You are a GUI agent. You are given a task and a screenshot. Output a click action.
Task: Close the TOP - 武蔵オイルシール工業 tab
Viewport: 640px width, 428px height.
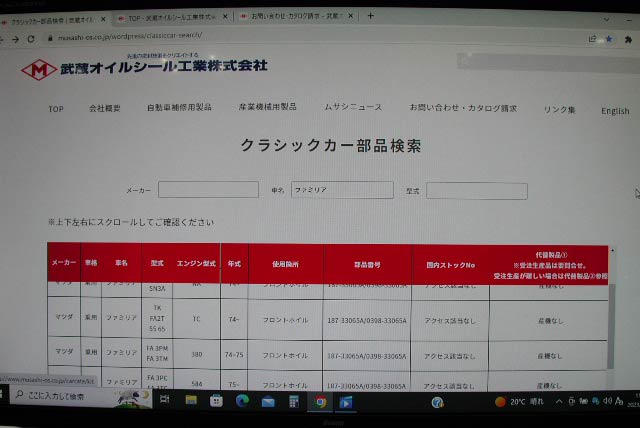[225, 17]
